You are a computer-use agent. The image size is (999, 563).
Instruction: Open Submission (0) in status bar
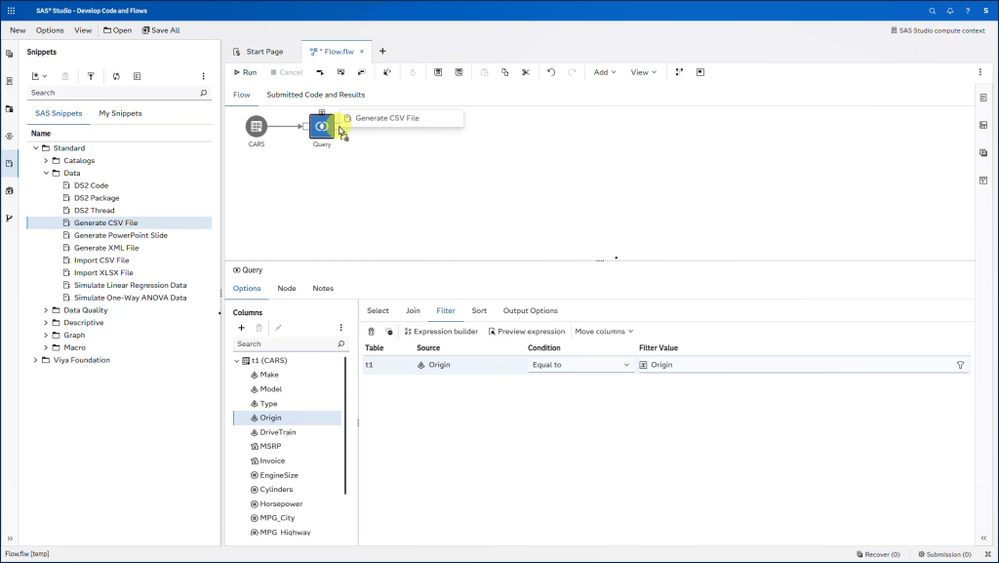(x=944, y=554)
